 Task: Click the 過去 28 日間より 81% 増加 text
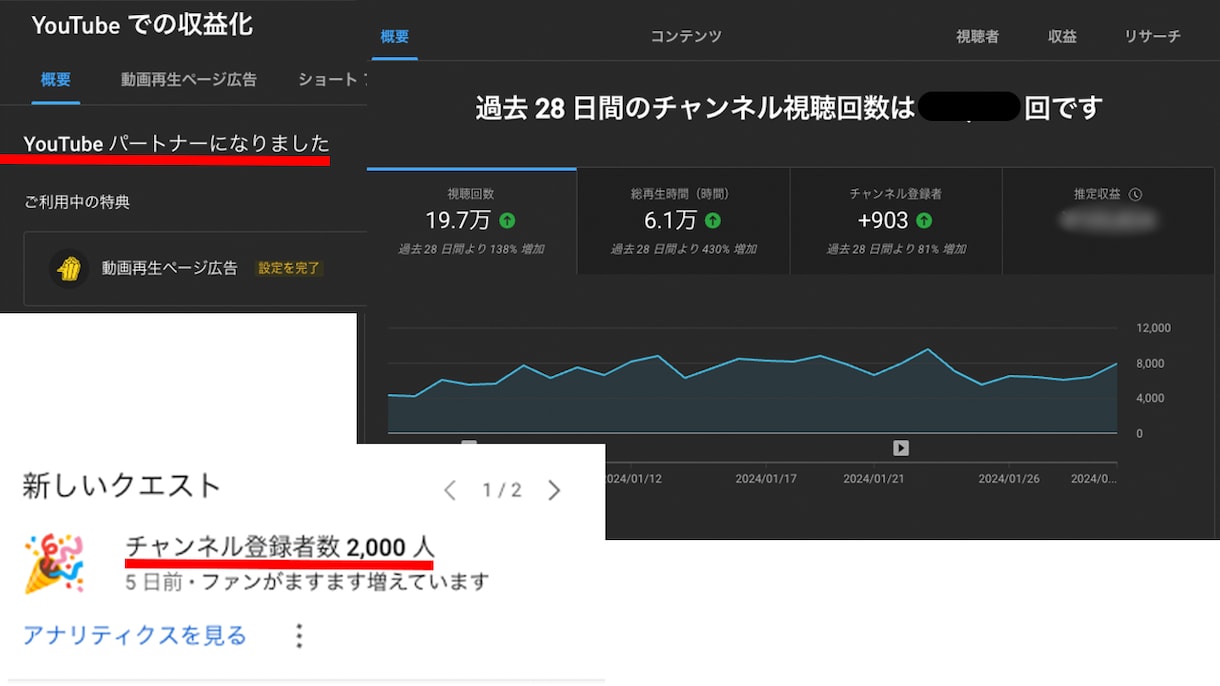pos(896,249)
